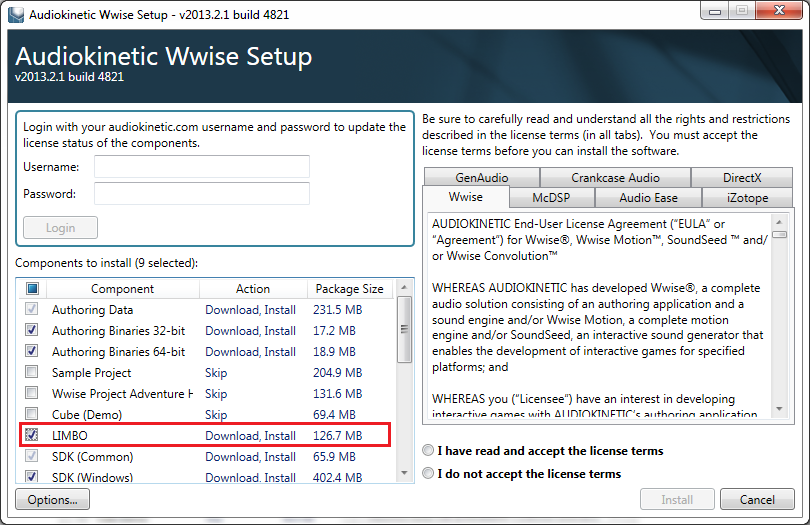Click the license text scrollbar thumb
The image size is (810, 525).
779,235
